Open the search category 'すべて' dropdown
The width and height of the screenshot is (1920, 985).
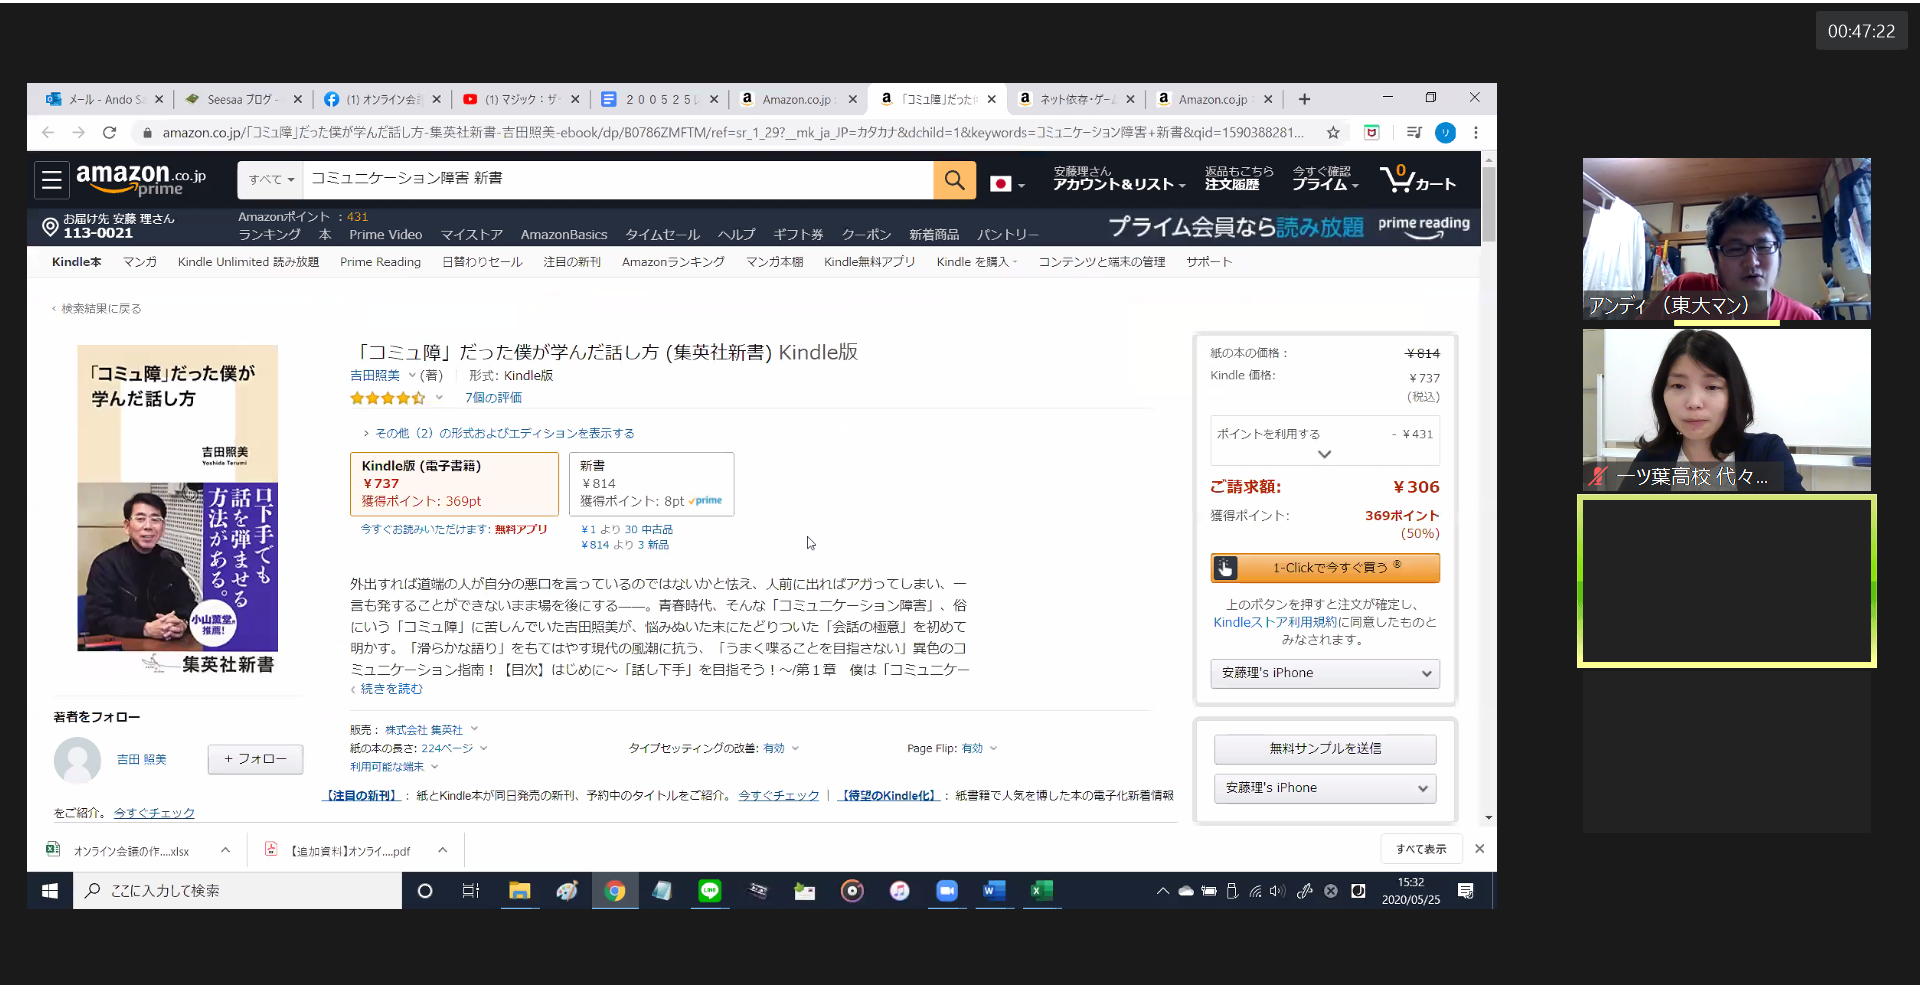(271, 180)
